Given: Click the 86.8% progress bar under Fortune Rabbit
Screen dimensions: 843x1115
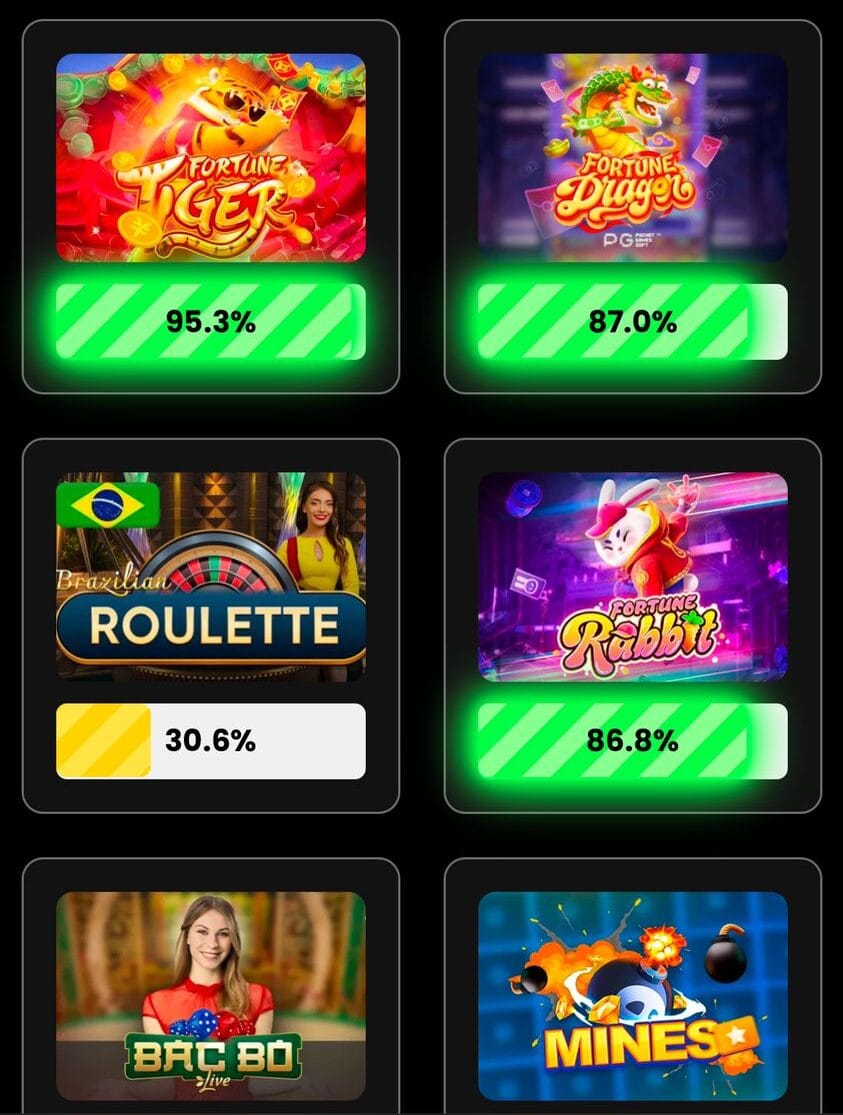Looking at the screenshot, I should coord(632,741).
